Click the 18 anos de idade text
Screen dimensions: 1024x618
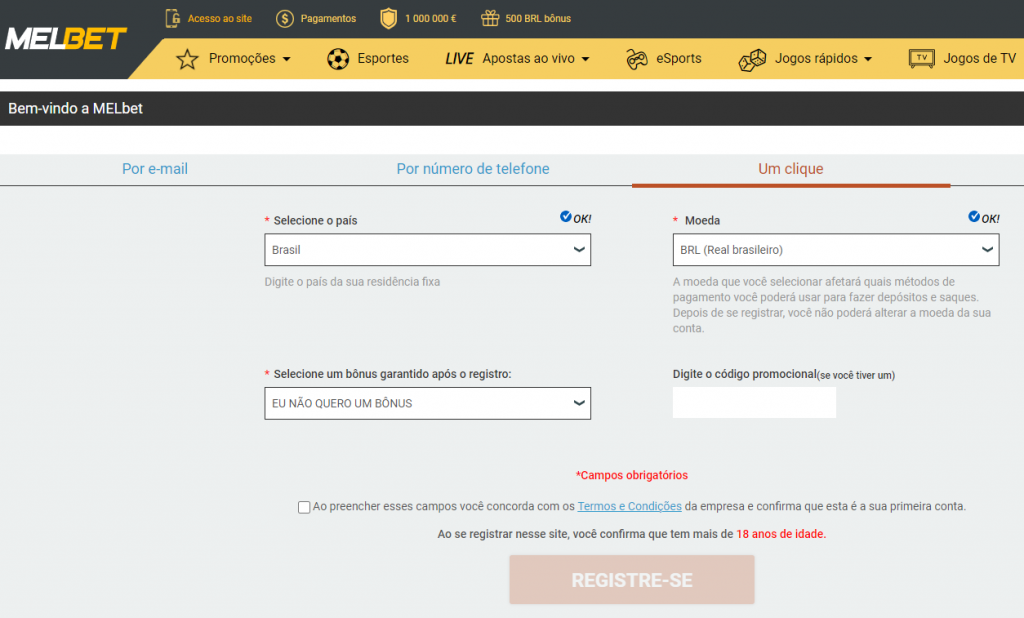click(x=781, y=534)
